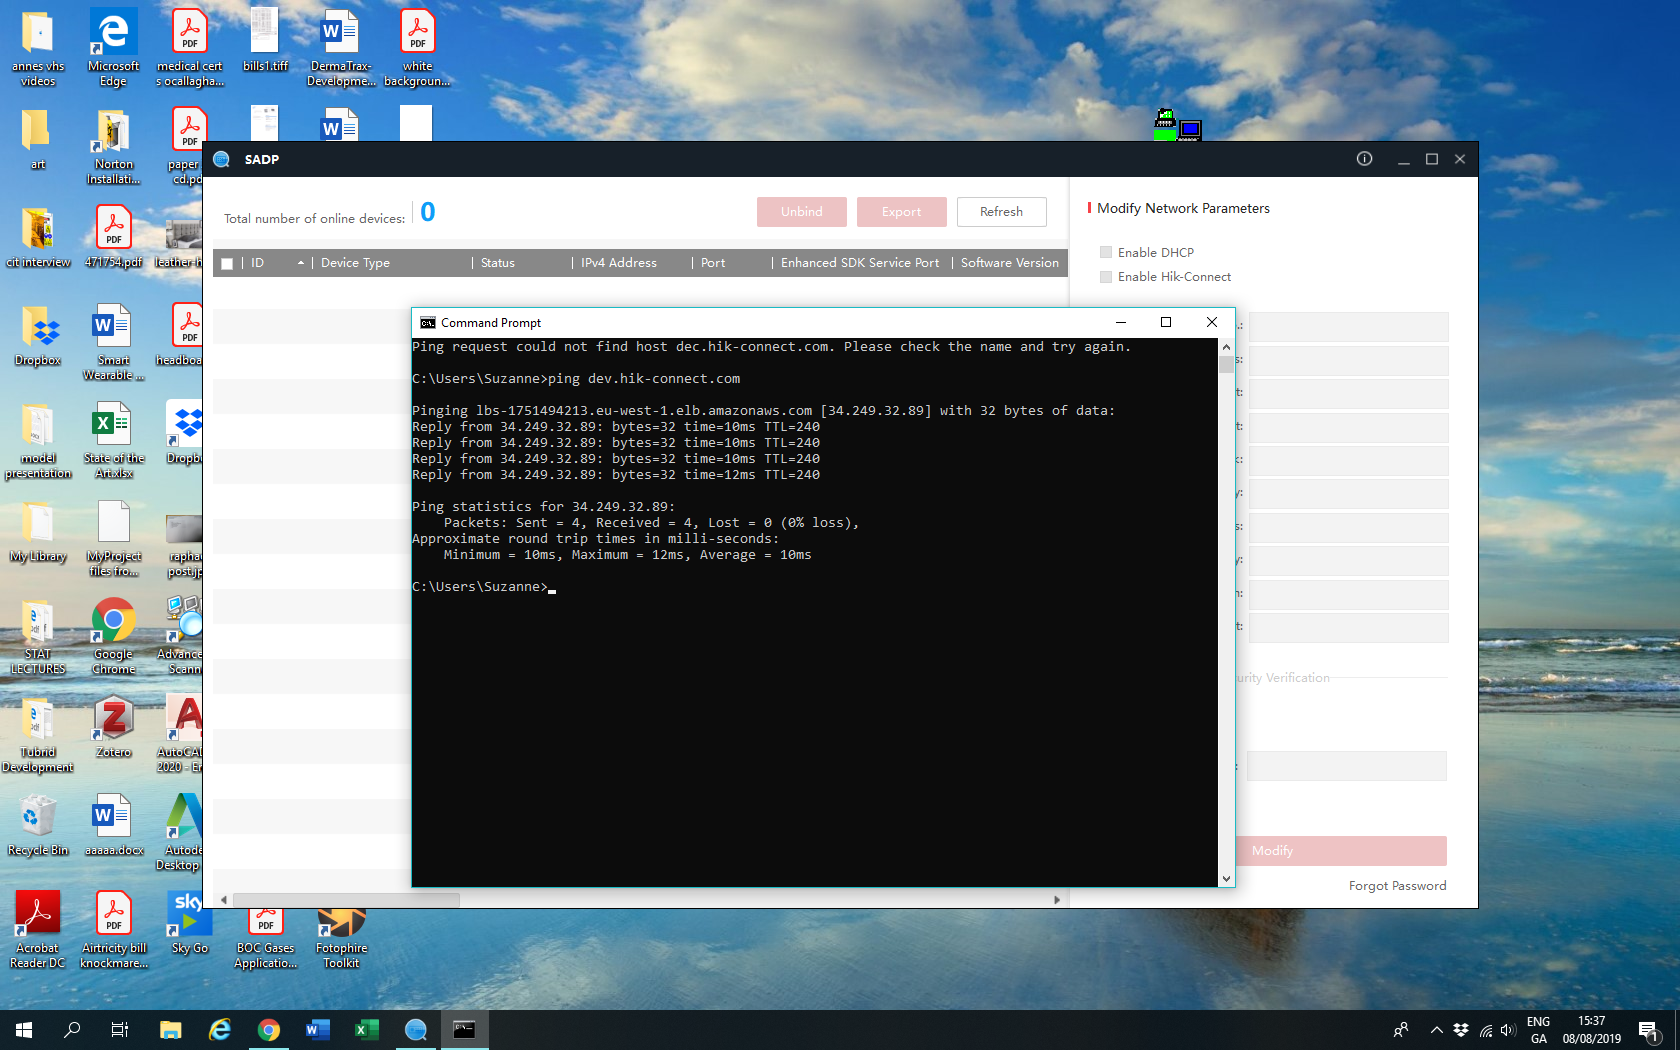Check the select-all devices header checkbox
The image size is (1680, 1050).
click(x=227, y=264)
